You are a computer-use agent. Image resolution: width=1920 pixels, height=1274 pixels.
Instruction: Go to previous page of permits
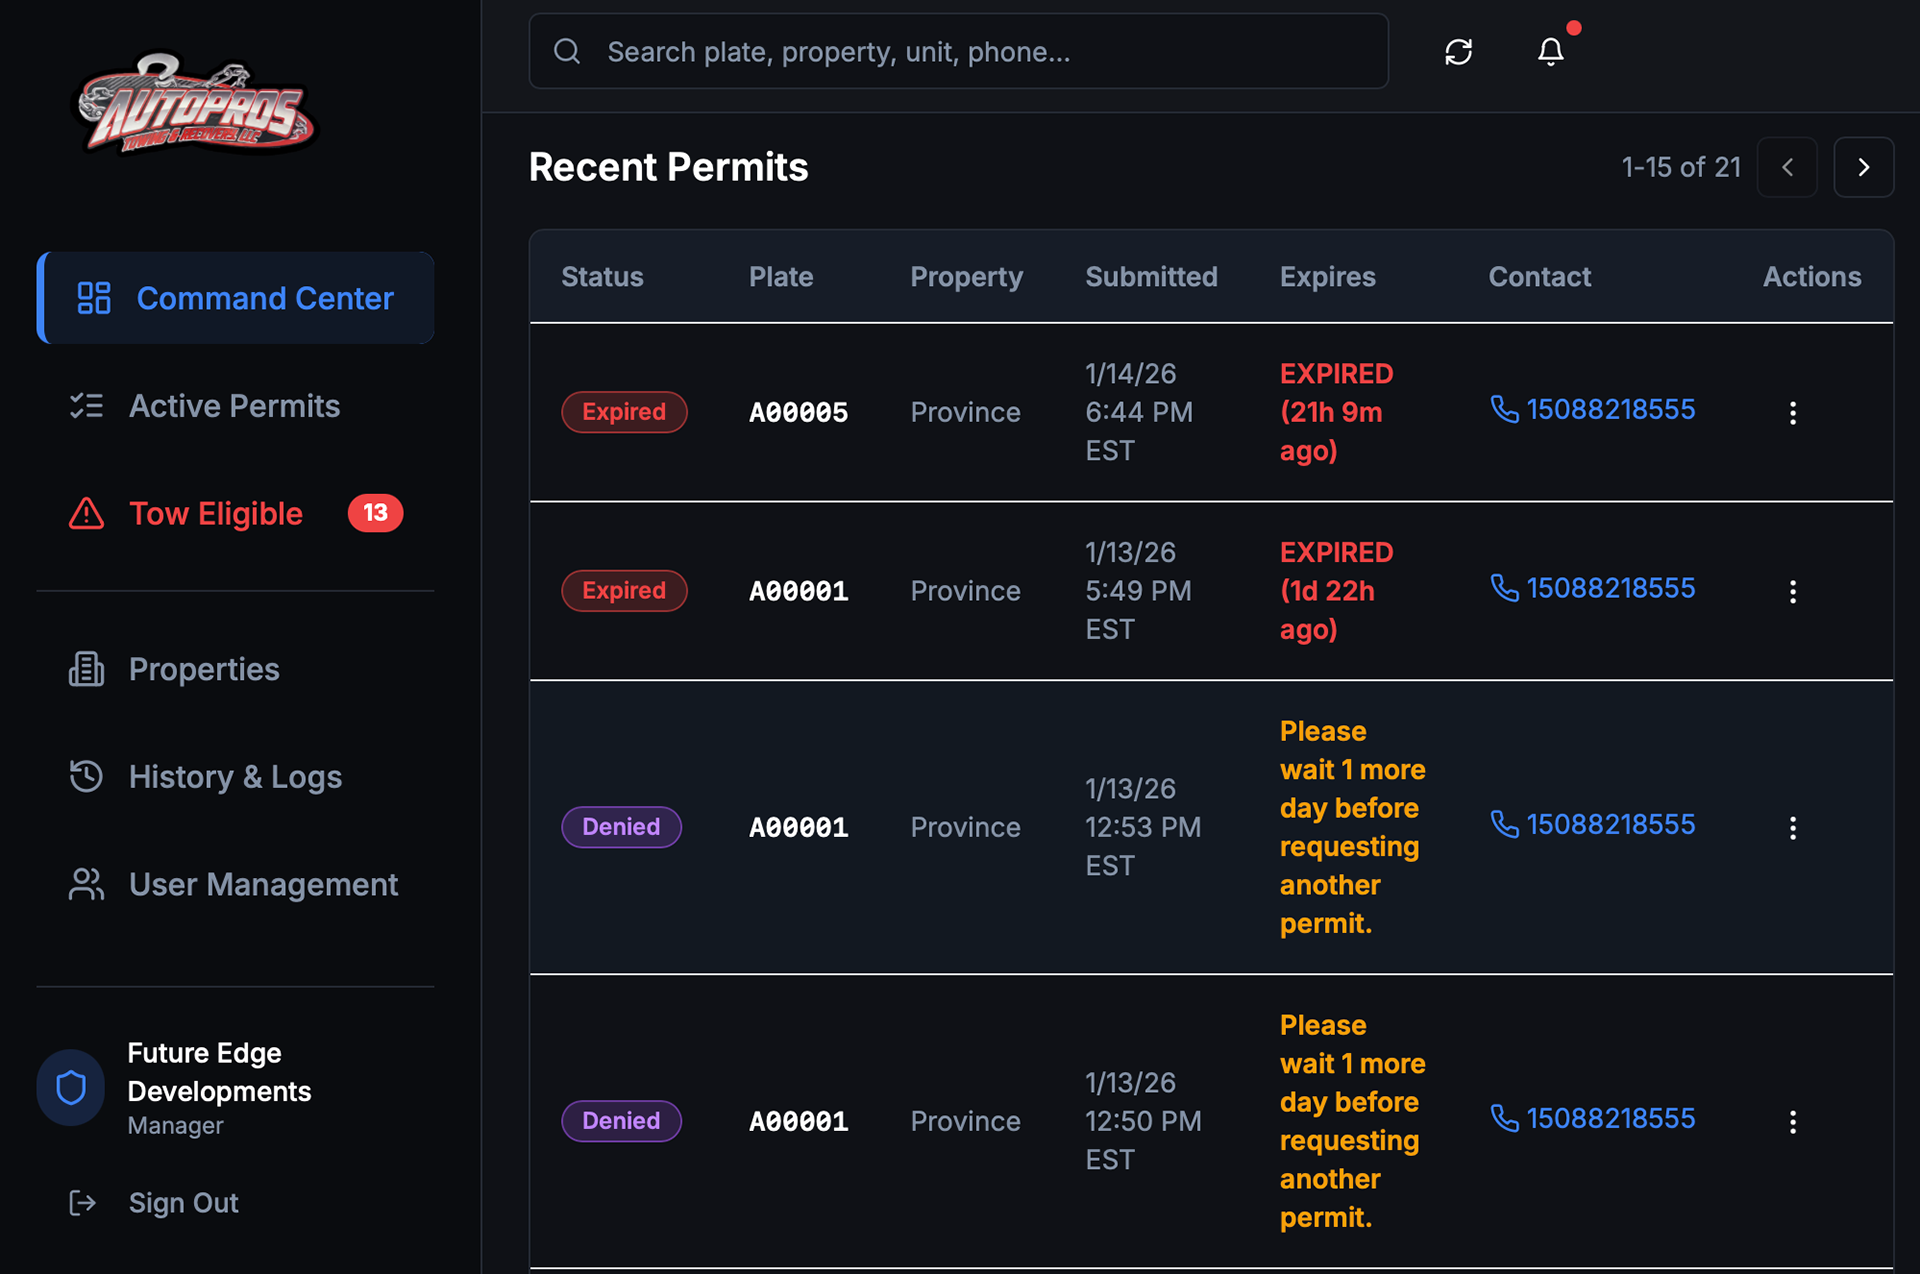click(x=1787, y=167)
